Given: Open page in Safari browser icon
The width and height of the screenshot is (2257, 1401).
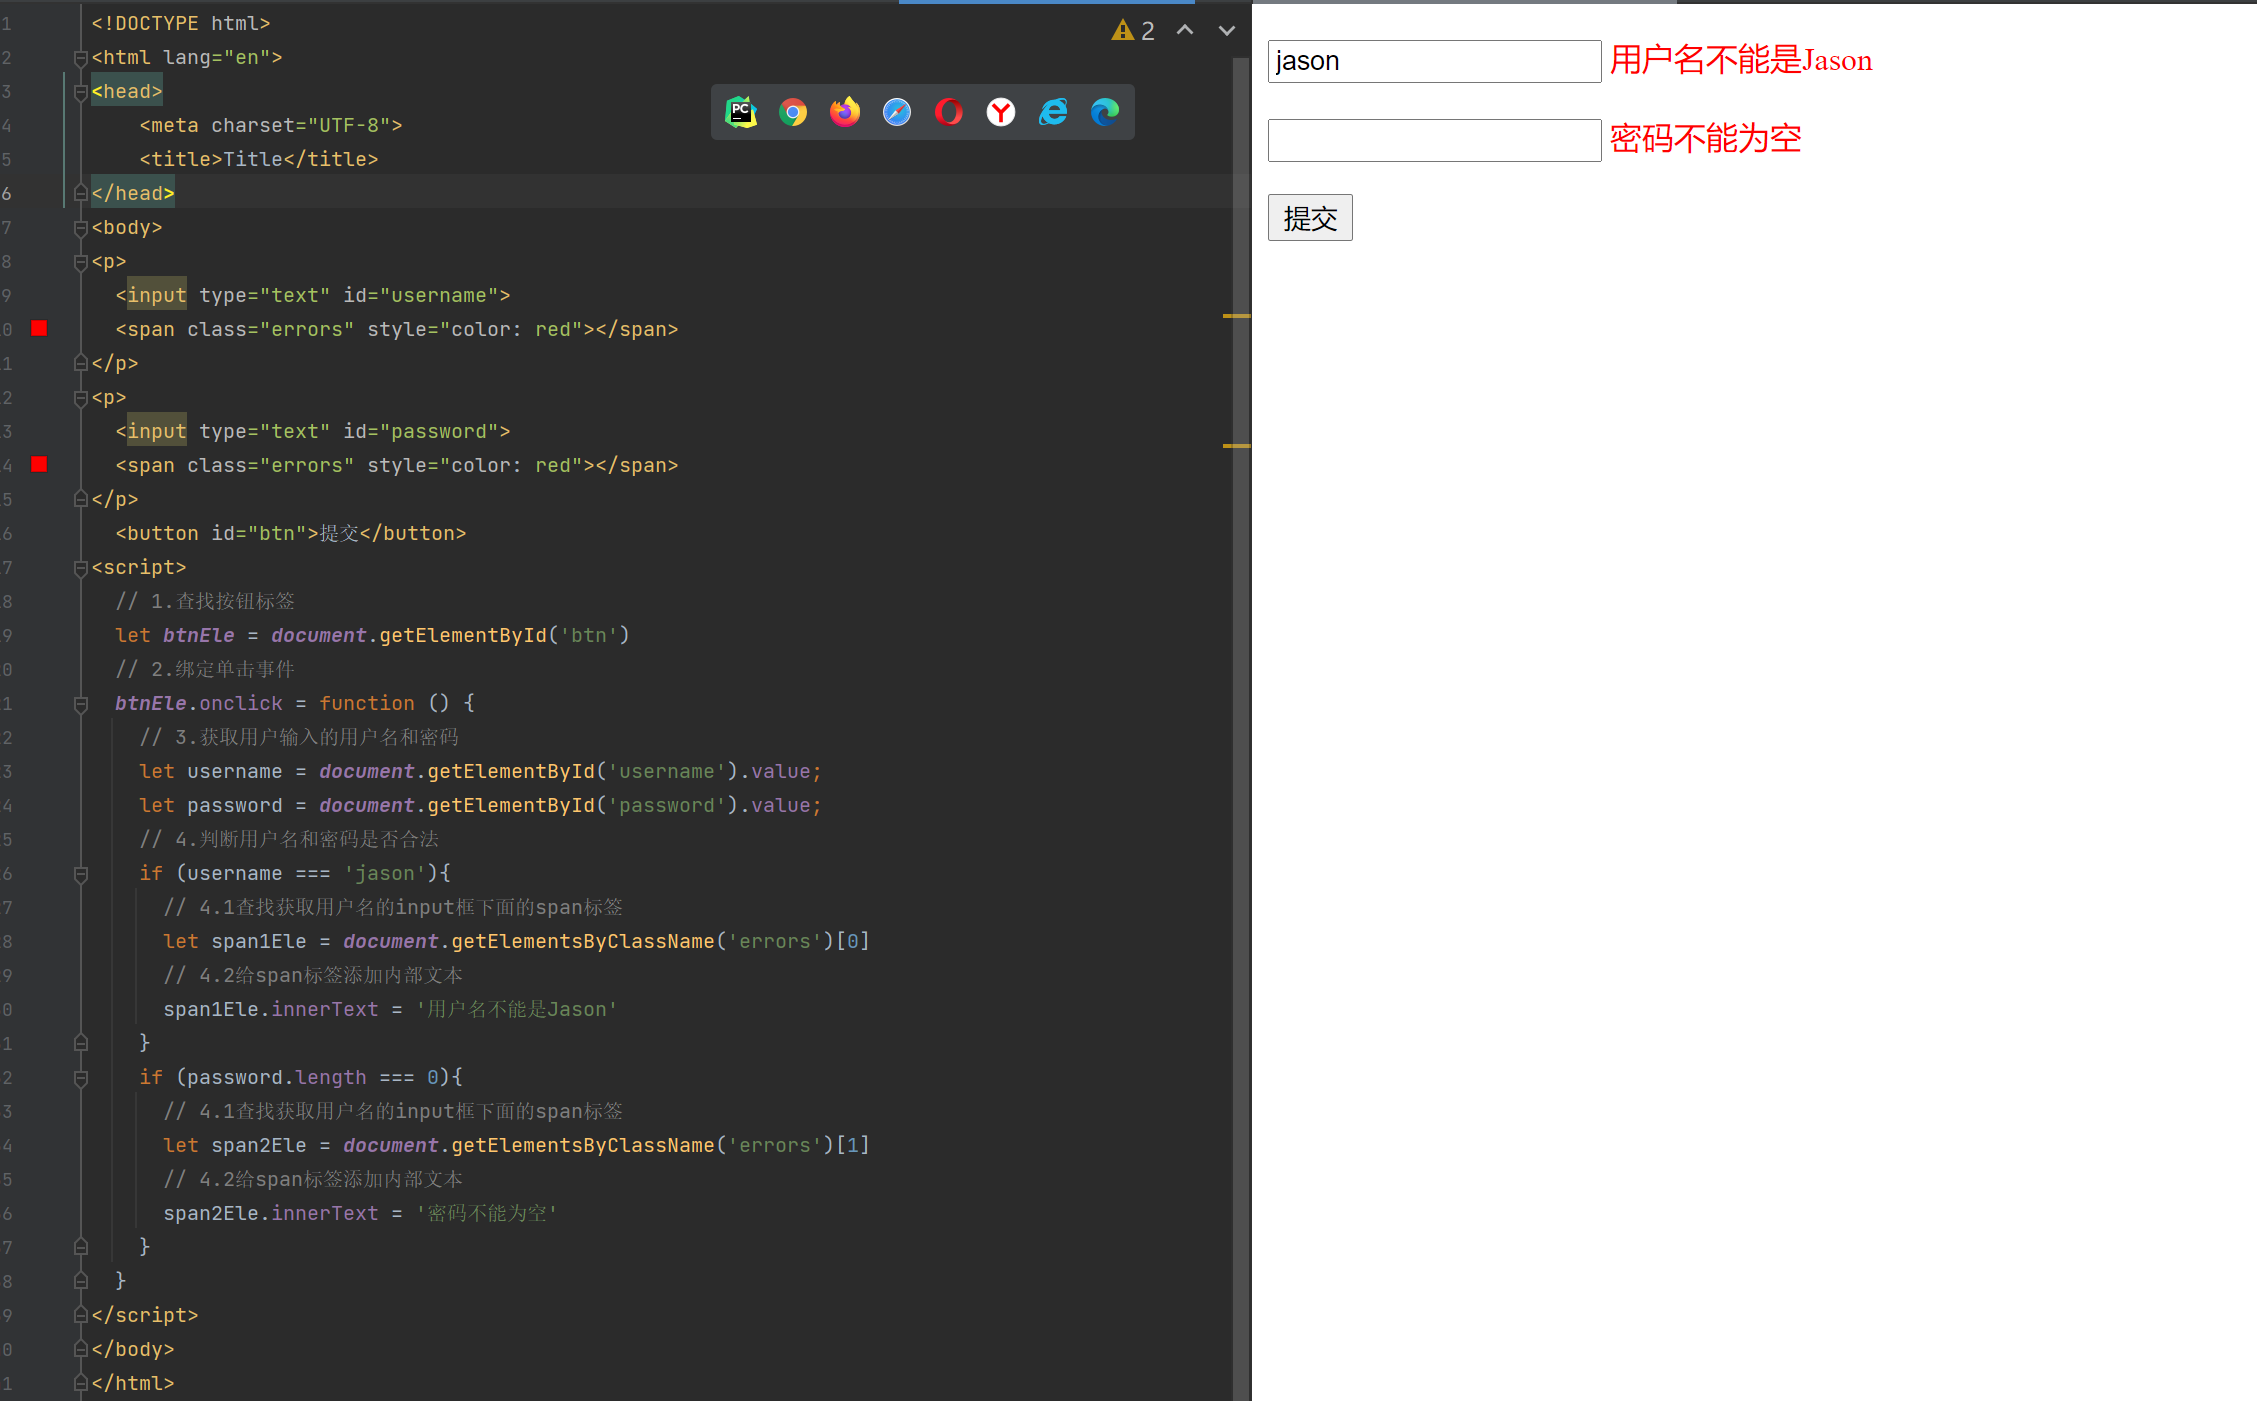Looking at the screenshot, I should pos(897,112).
